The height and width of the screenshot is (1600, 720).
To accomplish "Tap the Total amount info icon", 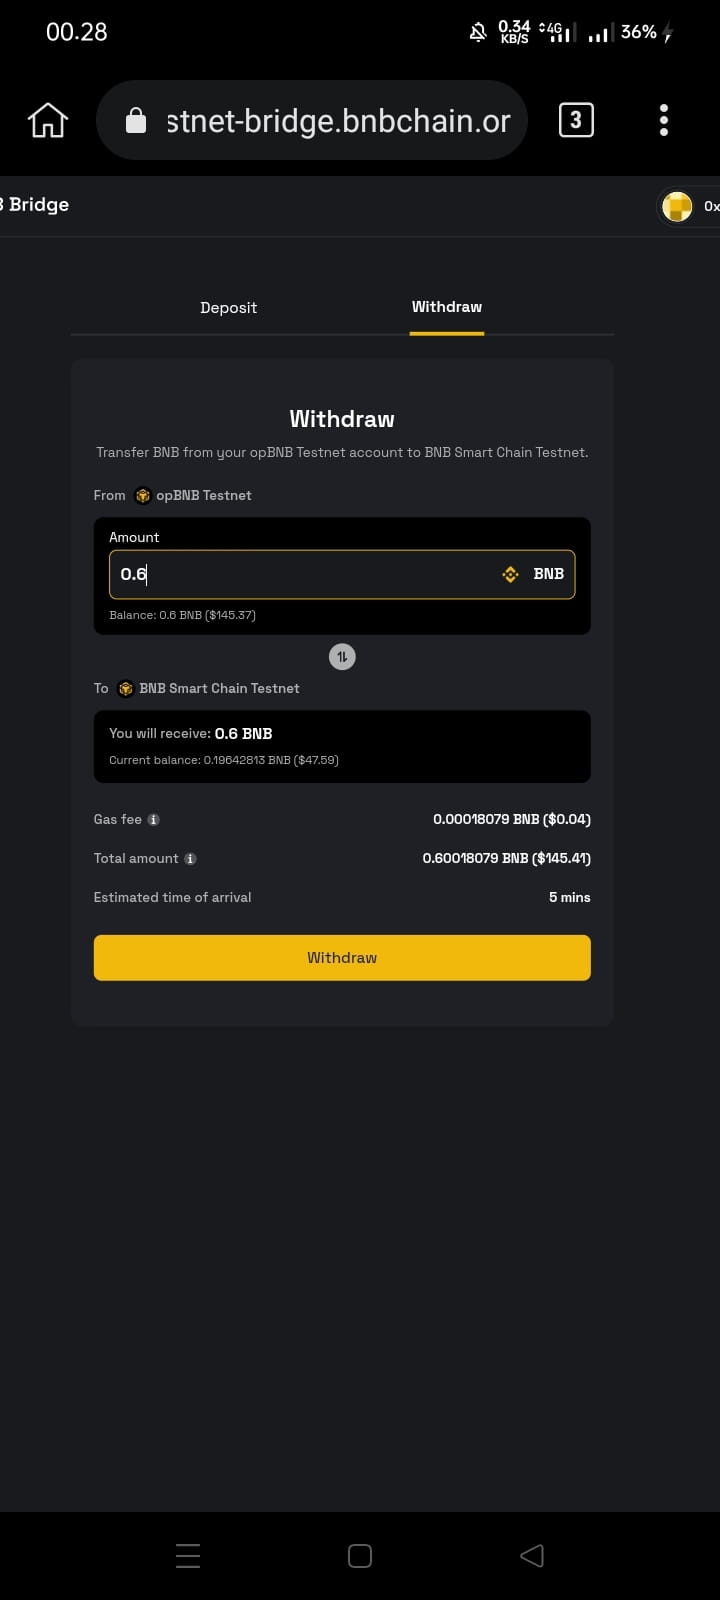I will tap(191, 859).
